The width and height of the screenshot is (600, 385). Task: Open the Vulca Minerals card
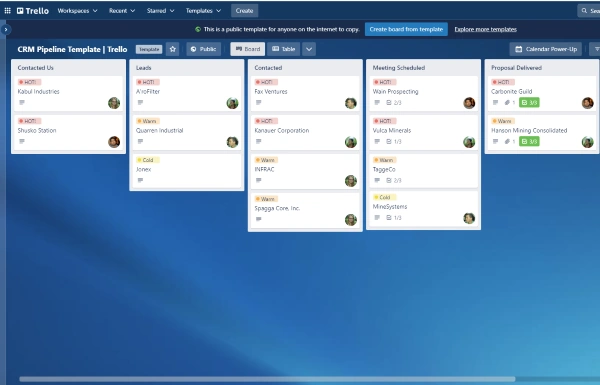pyautogui.click(x=424, y=132)
